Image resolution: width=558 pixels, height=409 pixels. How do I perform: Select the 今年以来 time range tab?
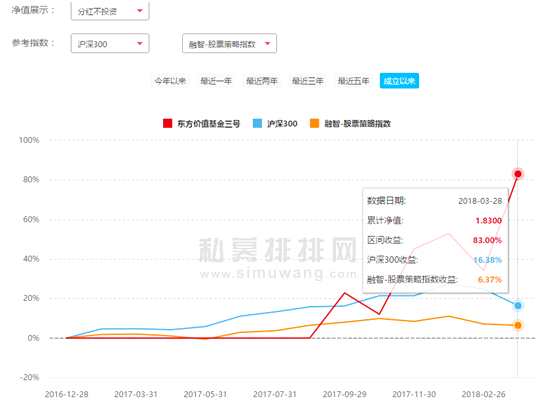coord(170,81)
